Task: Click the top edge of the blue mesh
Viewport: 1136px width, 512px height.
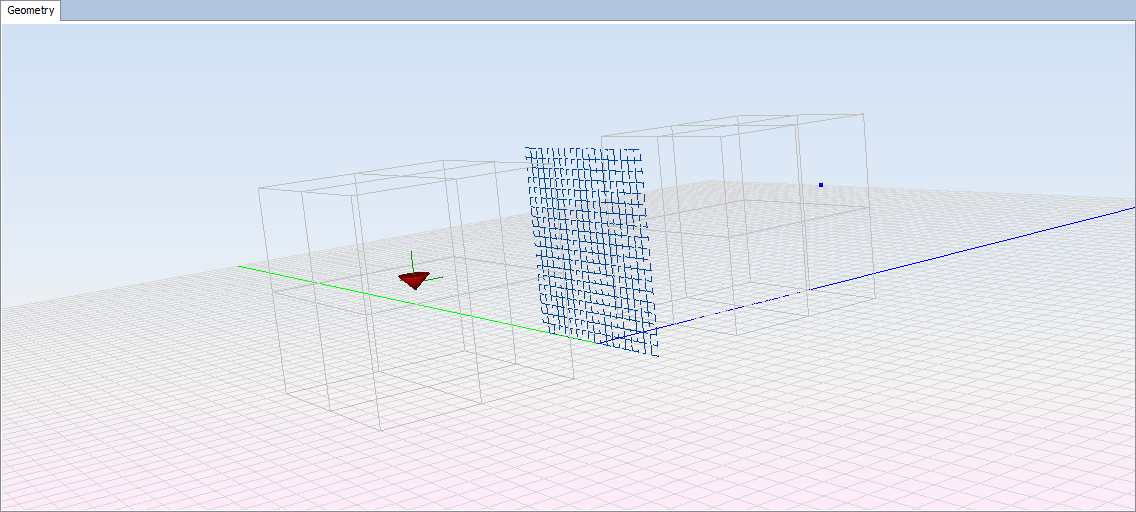Action: [x=583, y=149]
